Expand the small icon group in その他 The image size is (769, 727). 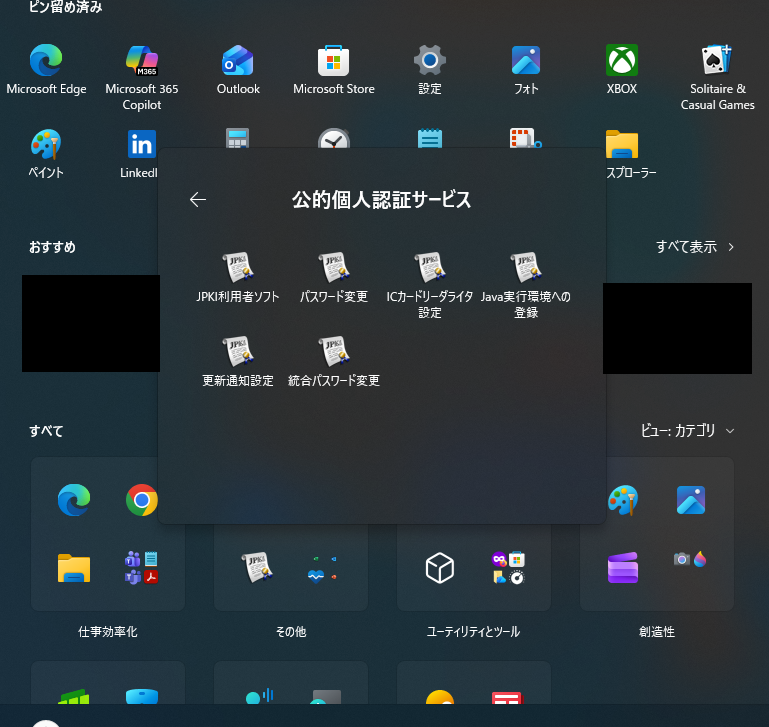[325, 568]
